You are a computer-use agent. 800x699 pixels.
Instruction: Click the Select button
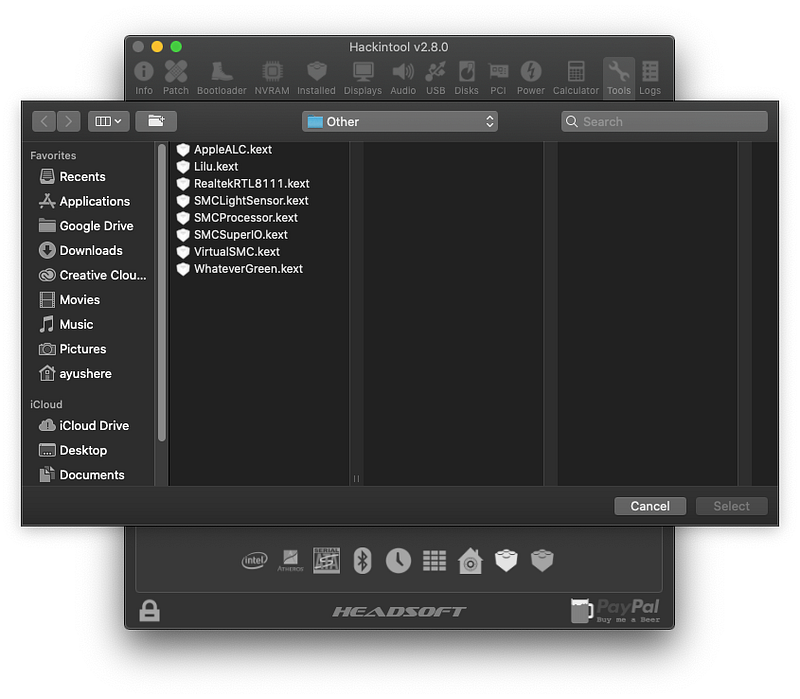(x=732, y=506)
